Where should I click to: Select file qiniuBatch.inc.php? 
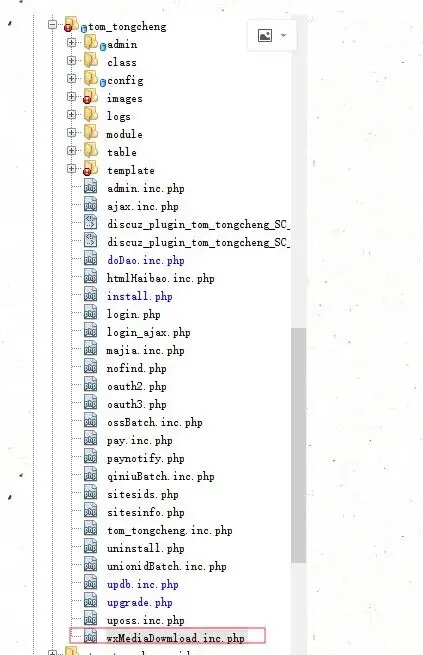(161, 477)
